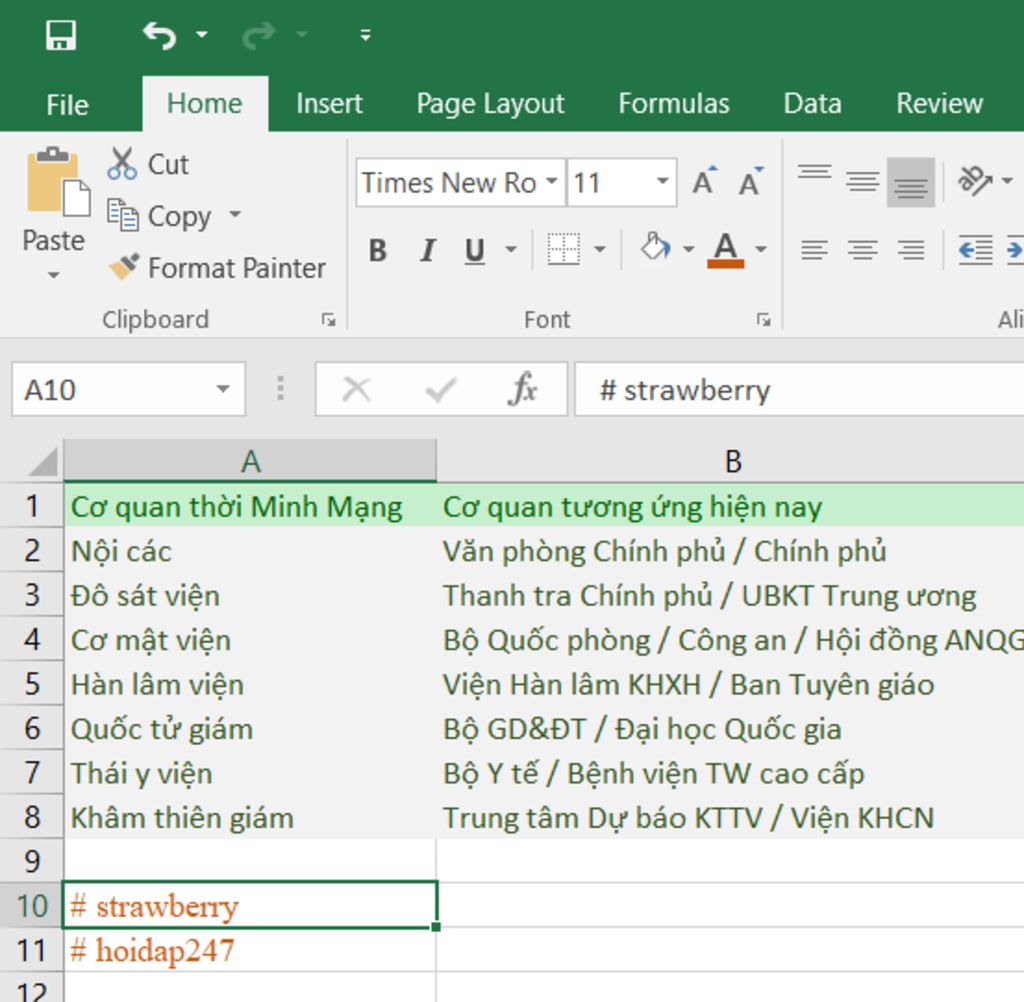This screenshot has height=1002, width=1024.
Task: Click the Cut scissors icon
Action: tap(122, 163)
